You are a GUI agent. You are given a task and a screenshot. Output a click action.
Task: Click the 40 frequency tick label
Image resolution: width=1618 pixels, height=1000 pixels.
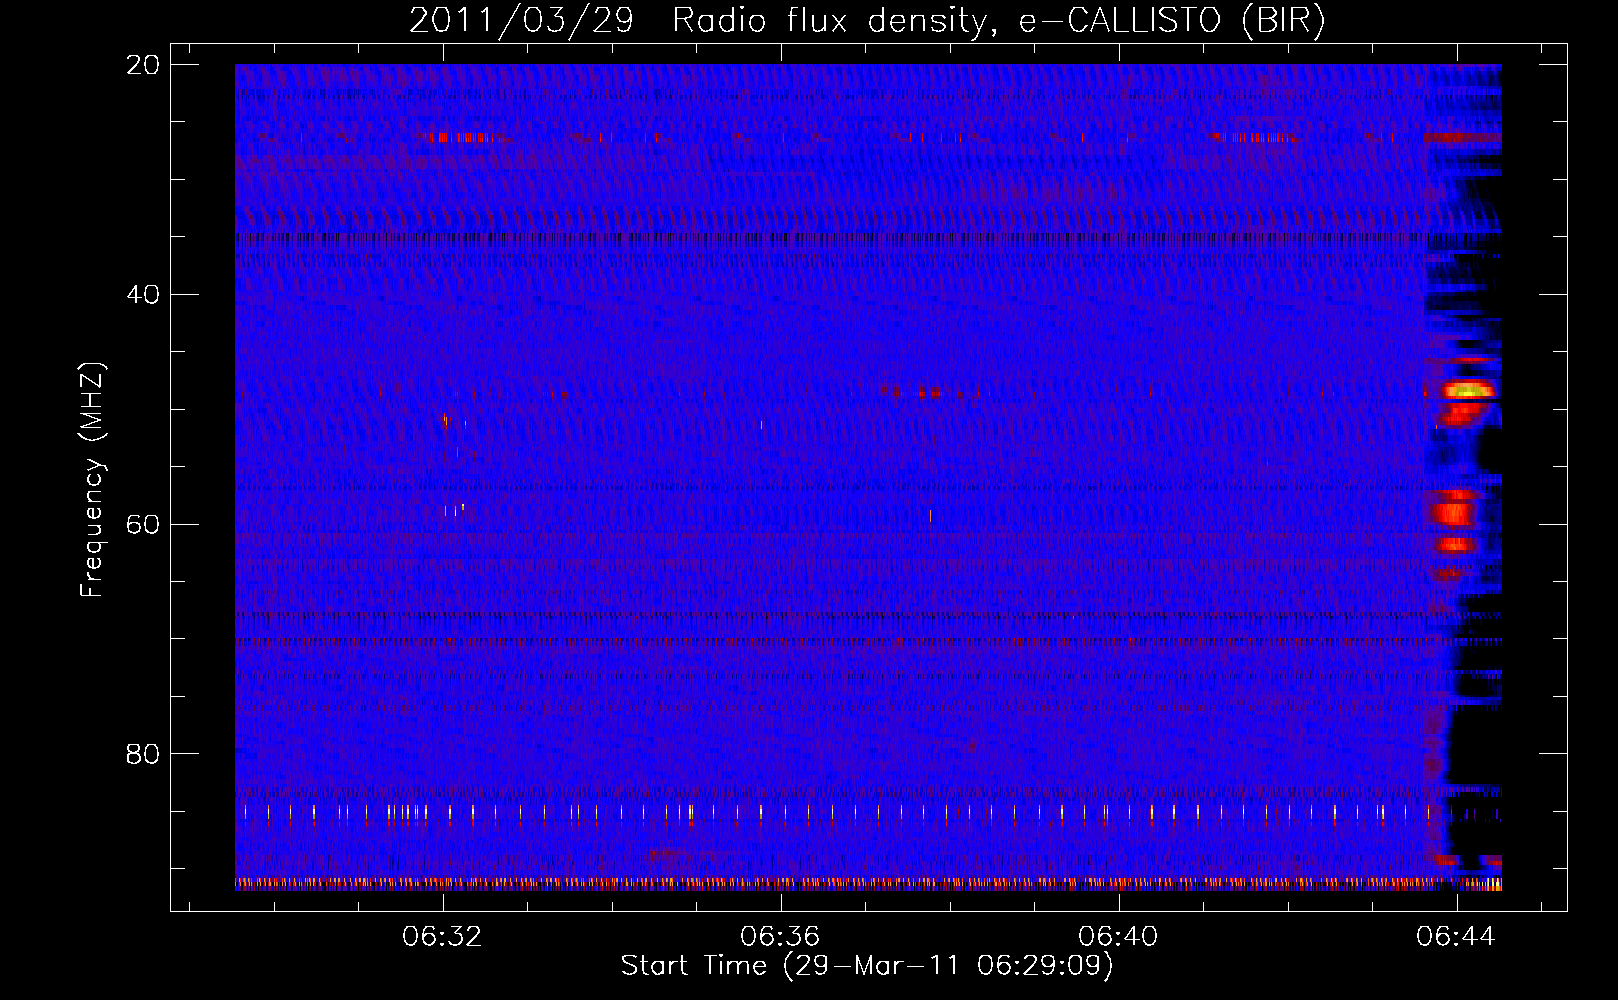(144, 295)
